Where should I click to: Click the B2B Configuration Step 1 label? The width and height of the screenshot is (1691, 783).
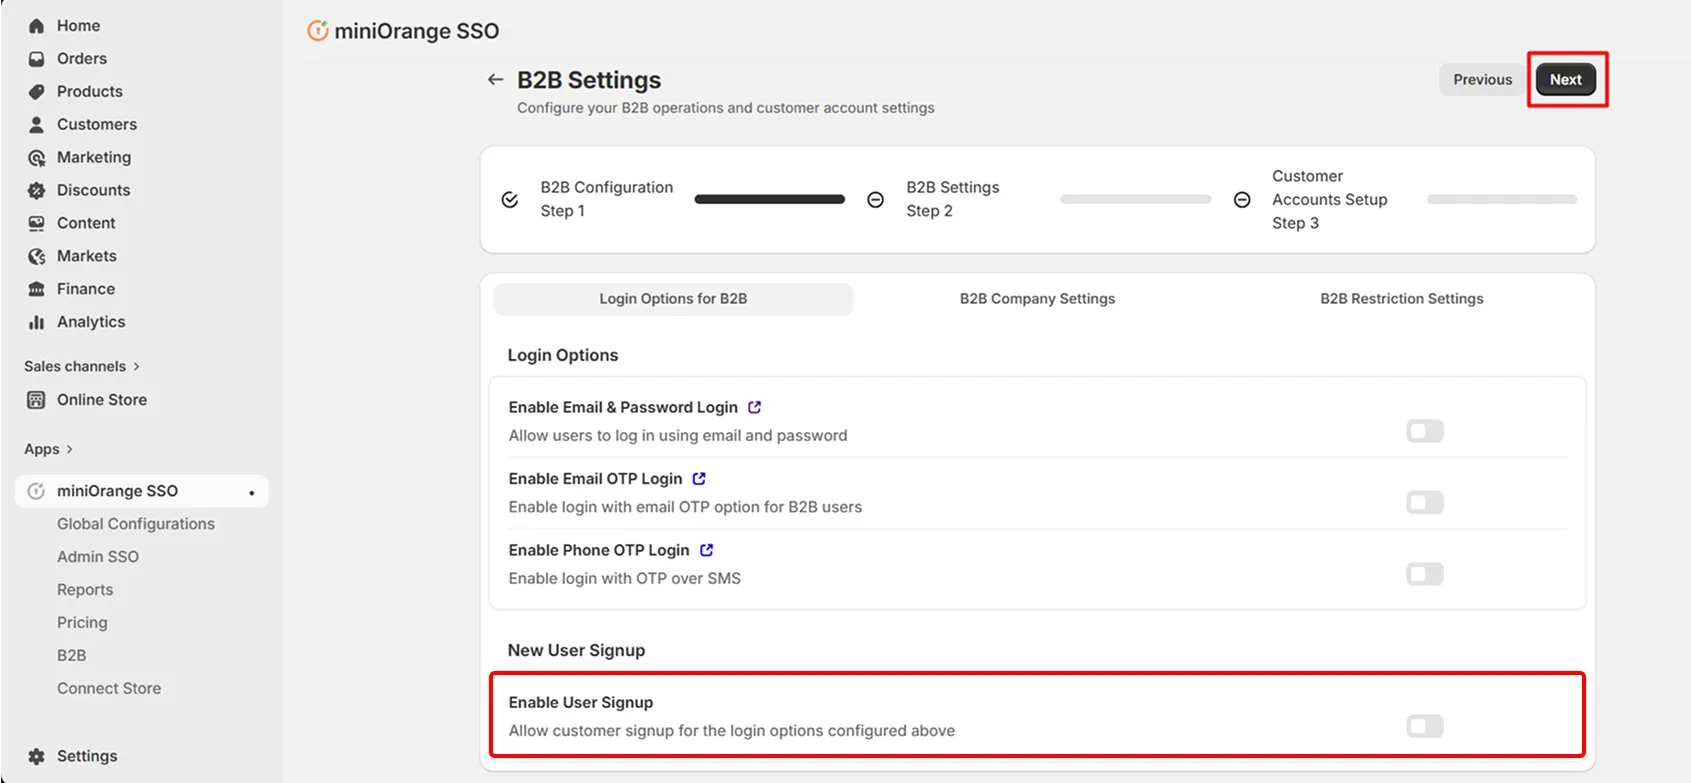[607, 199]
